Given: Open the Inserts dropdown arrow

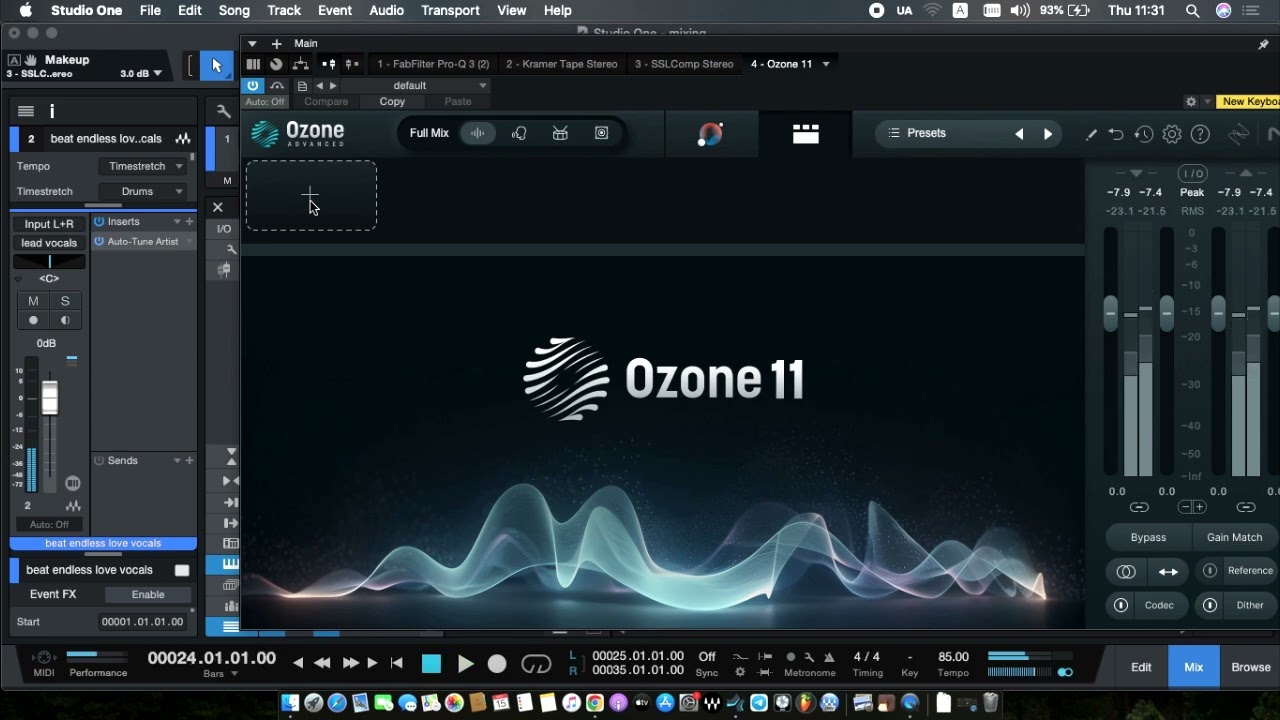Looking at the screenshot, I should 177,222.
